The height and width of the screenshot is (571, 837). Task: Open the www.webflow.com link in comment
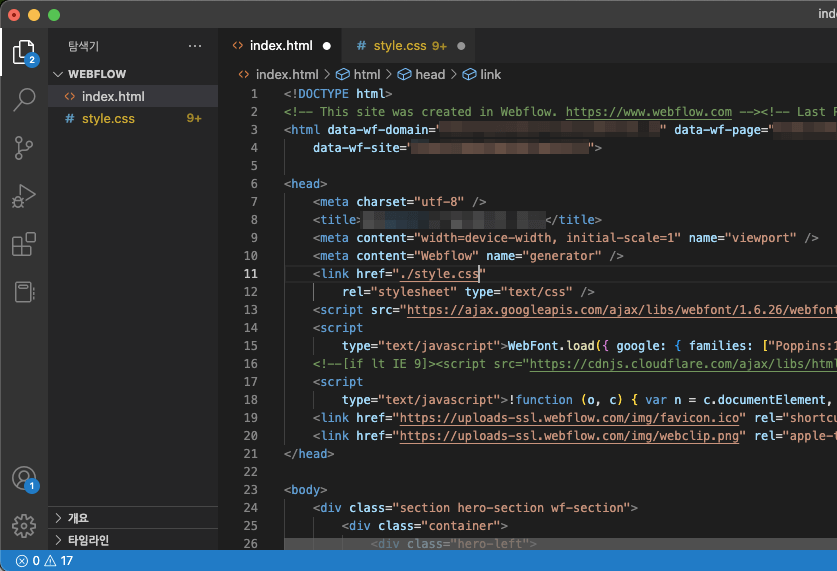pos(649,112)
